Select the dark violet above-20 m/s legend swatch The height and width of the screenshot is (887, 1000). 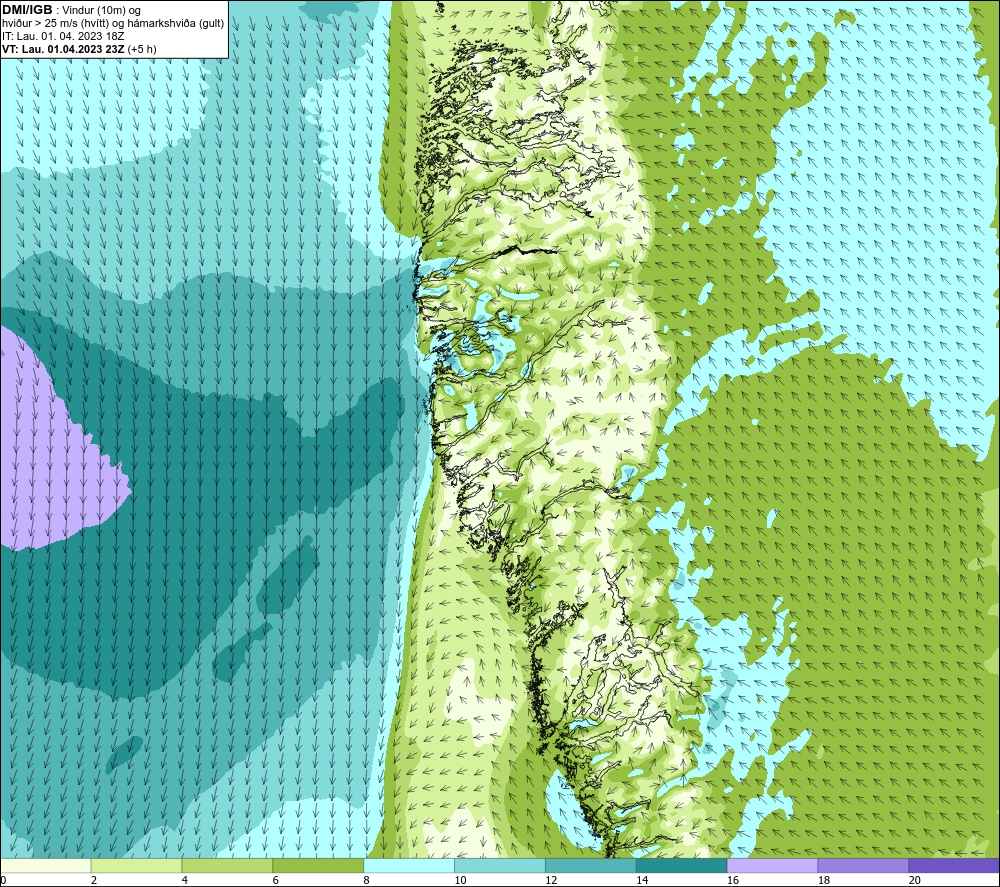[954, 866]
